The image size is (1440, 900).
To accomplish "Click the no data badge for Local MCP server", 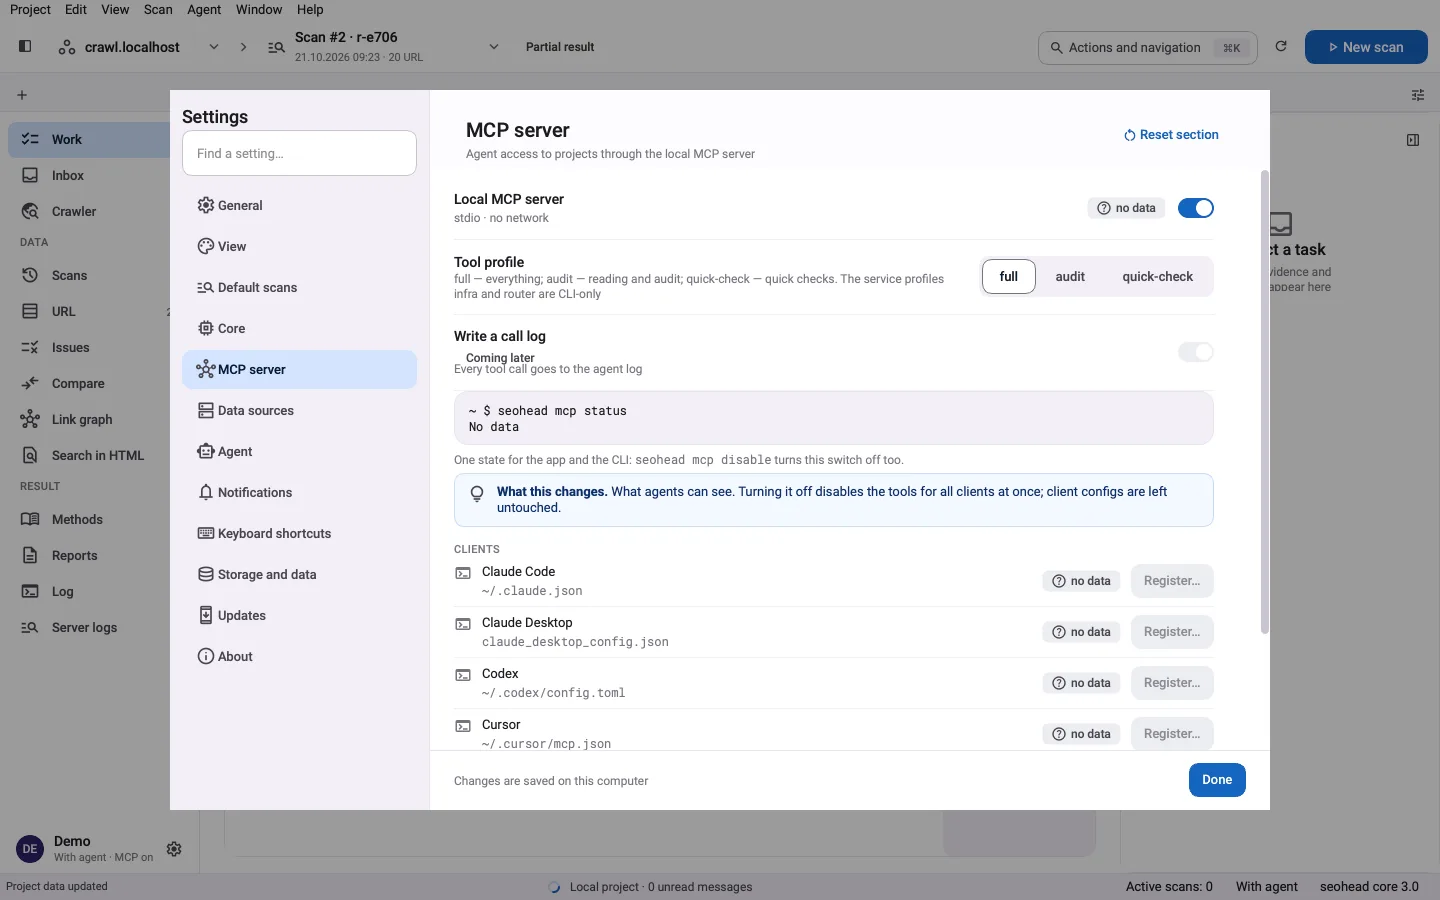I will [1126, 208].
